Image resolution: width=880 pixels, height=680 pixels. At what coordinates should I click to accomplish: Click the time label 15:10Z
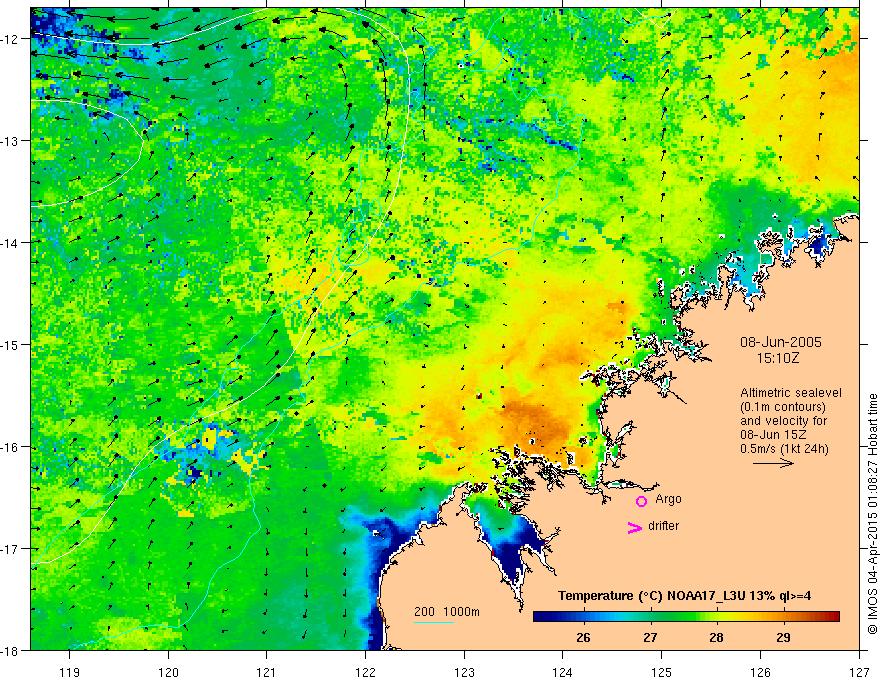click(x=777, y=358)
